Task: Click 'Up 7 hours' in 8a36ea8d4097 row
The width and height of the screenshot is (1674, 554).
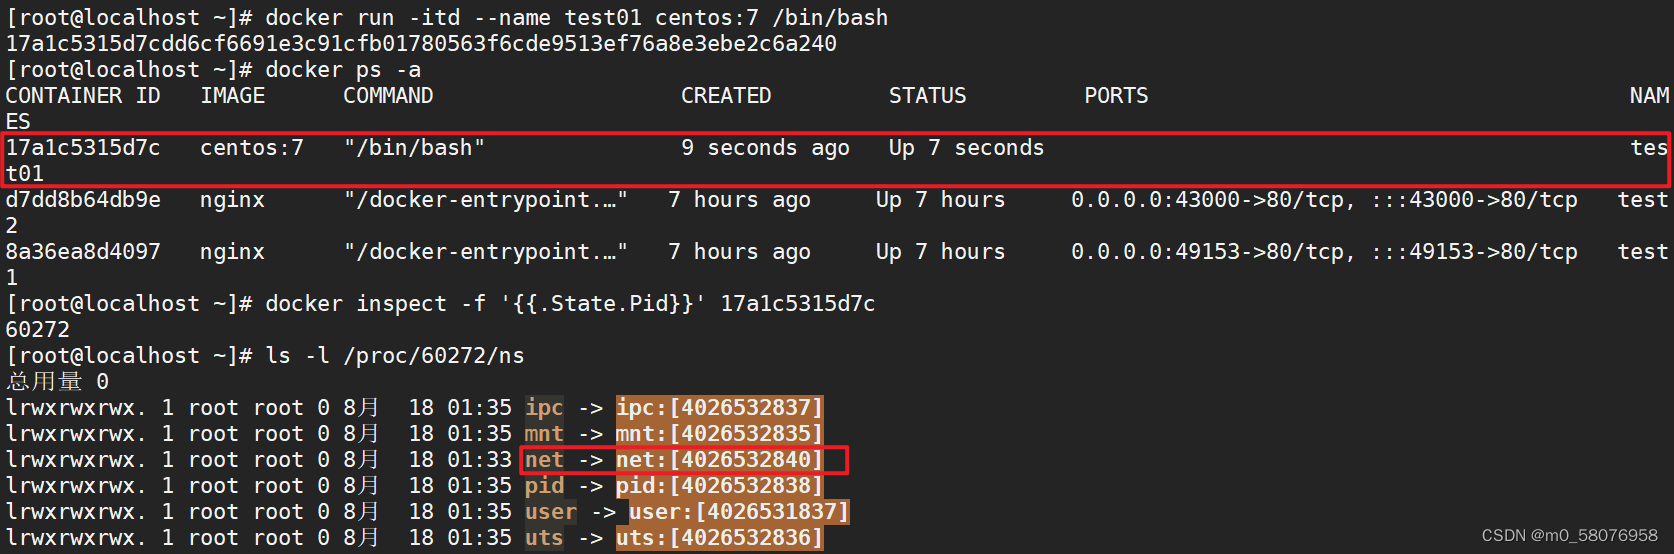Action: click(940, 252)
